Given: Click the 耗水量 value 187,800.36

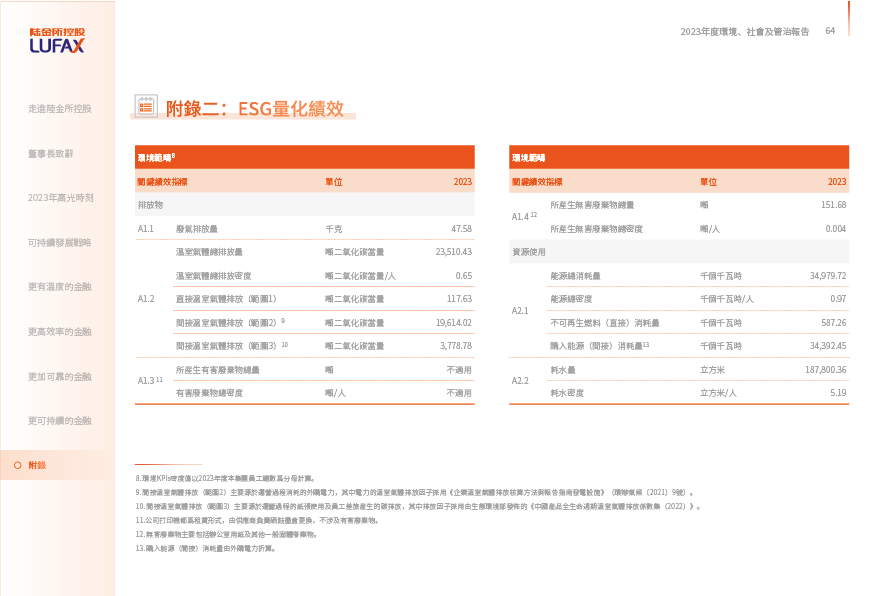Looking at the screenshot, I should click(x=825, y=369).
